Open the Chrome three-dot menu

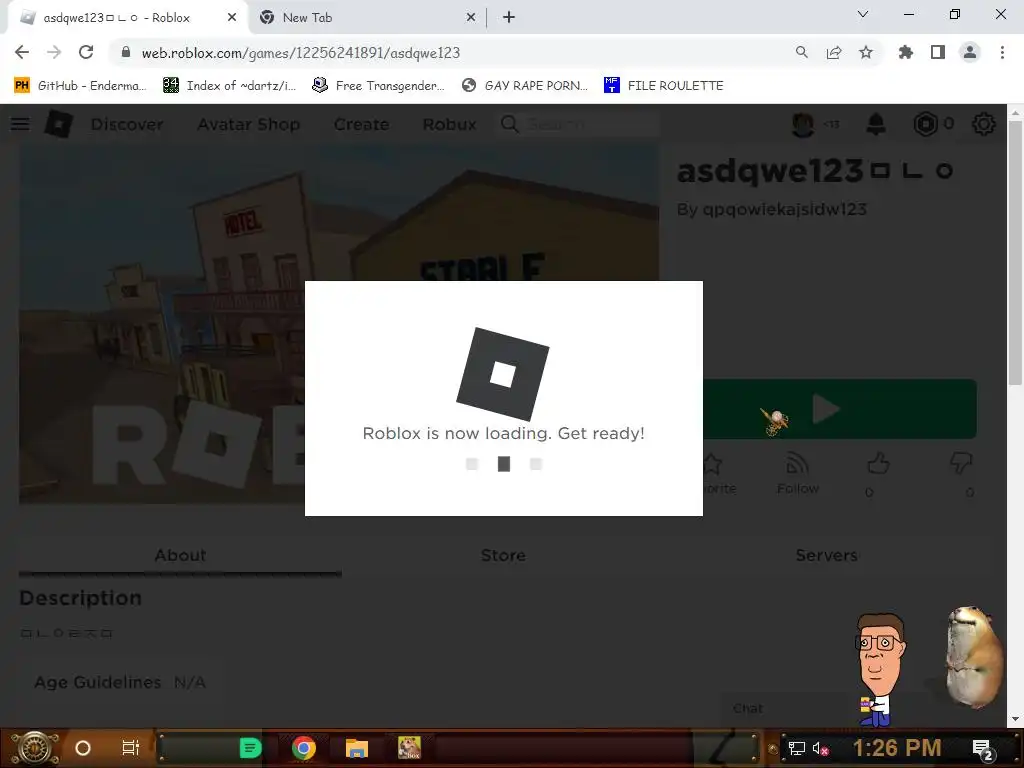click(1002, 52)
